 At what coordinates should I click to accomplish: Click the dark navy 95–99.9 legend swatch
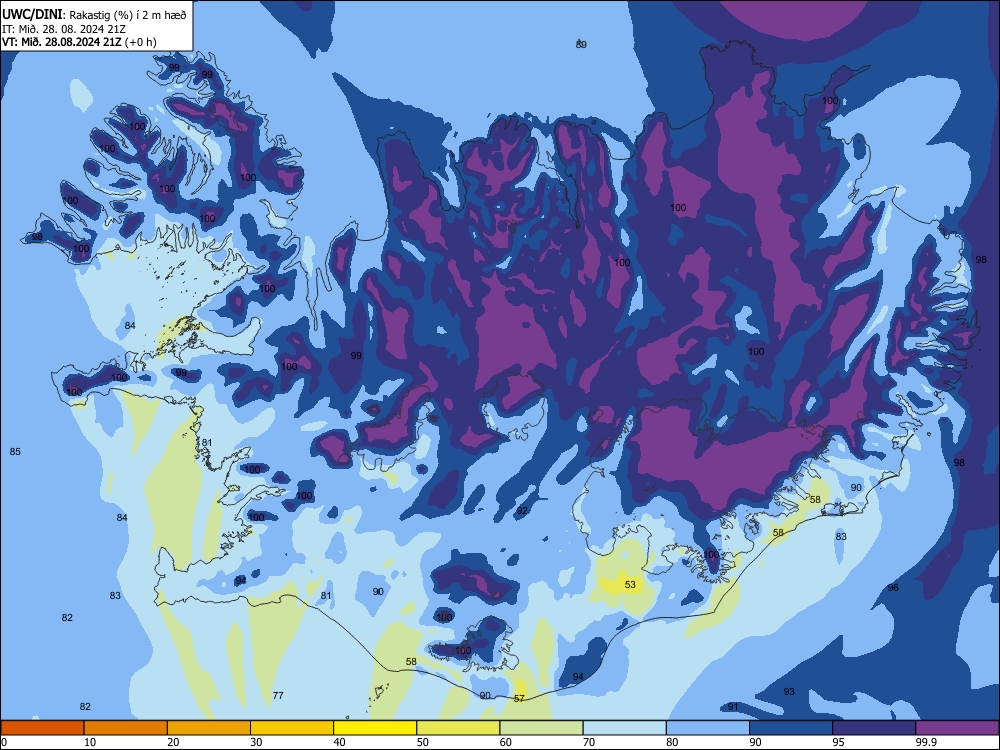(874, 728)
